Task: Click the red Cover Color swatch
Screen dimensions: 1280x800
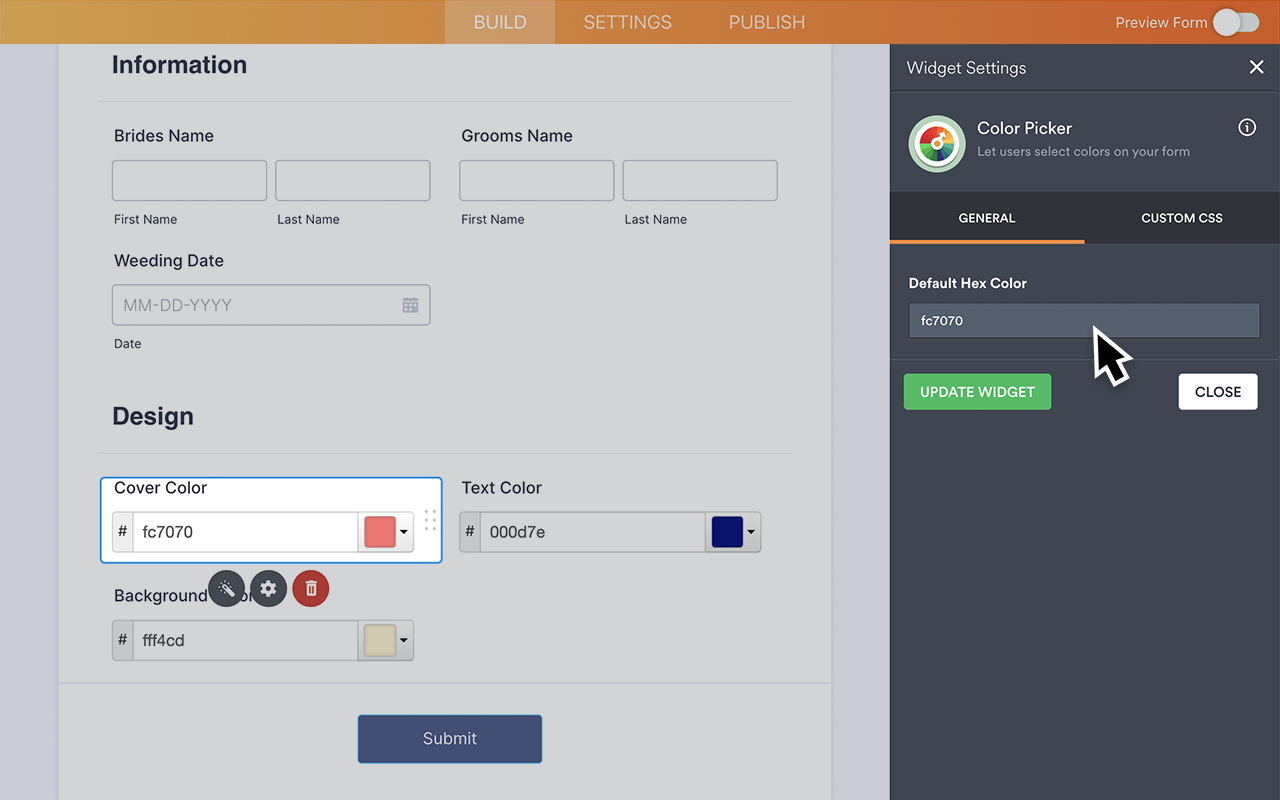Action: (x=383, y=532)
